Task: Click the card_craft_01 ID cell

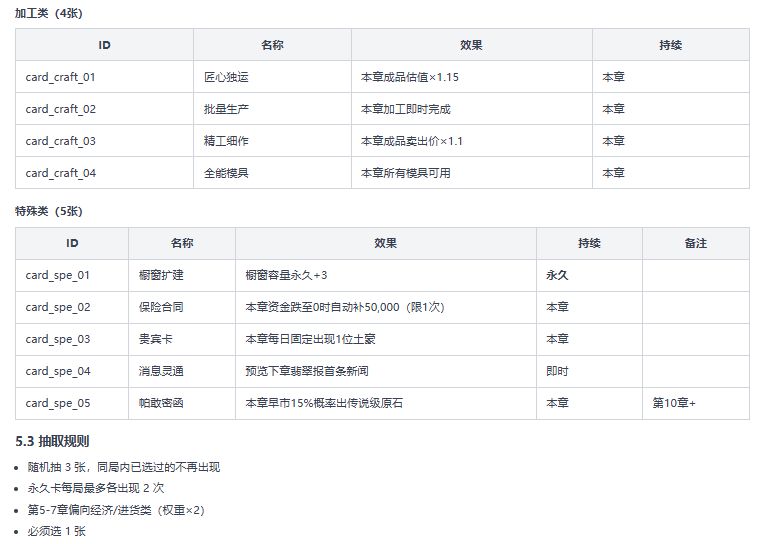Action: pos(104,77)
